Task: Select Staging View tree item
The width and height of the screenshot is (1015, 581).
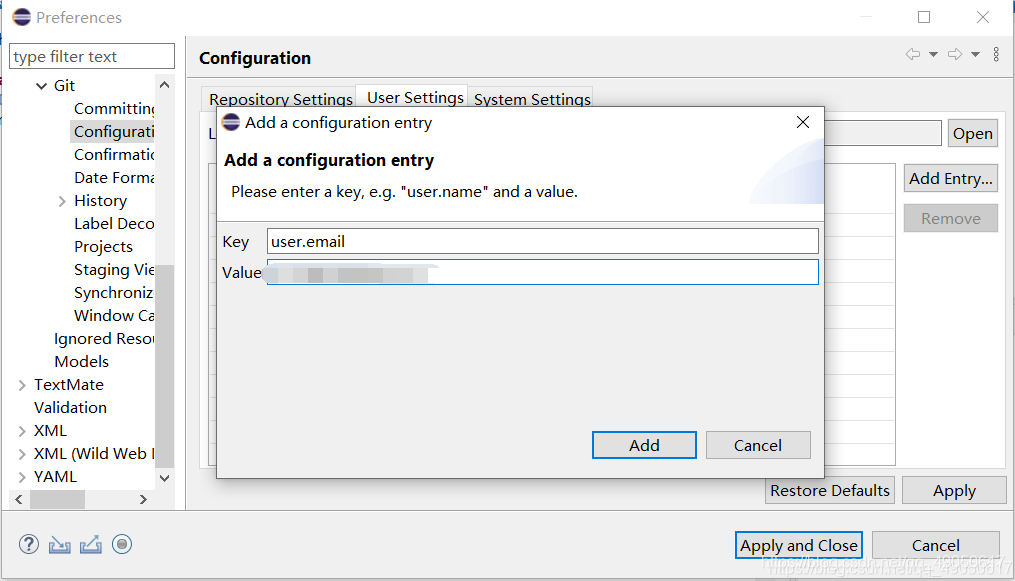Action: coord(114,269)
